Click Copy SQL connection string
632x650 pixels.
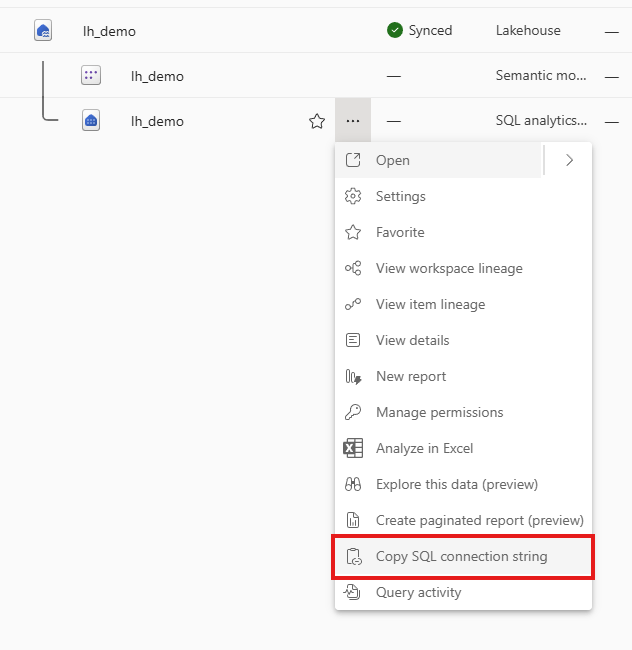click(461, 556)
